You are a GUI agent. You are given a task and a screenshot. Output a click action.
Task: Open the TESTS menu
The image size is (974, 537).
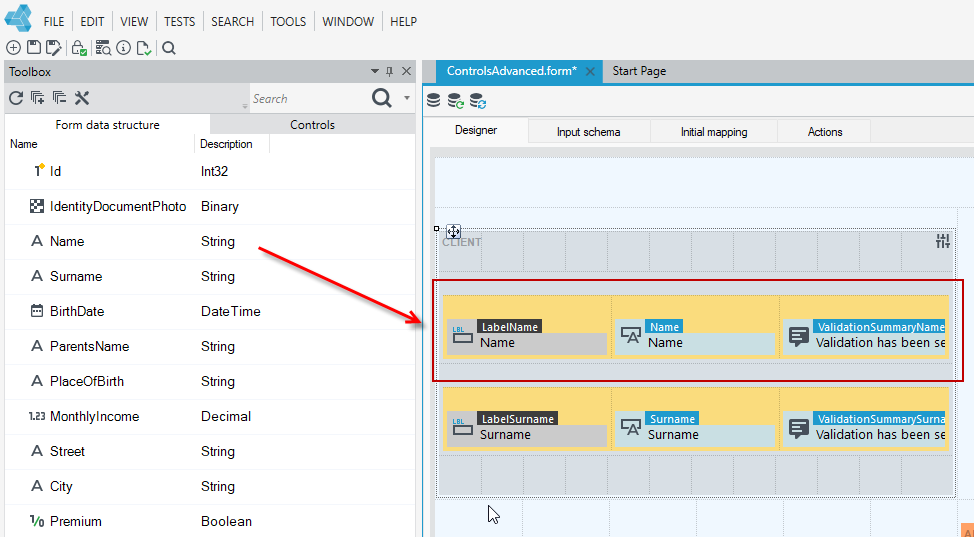(180, 21)
